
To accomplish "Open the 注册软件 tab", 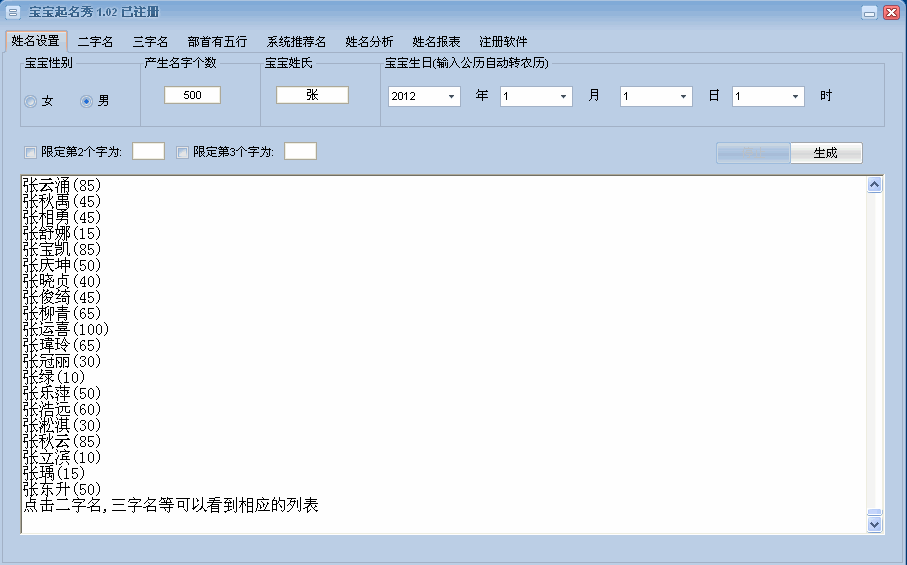I will click(503, 42).
